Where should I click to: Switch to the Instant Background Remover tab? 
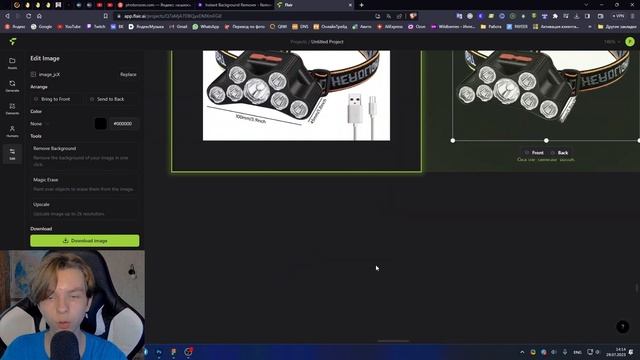(234, 5)
